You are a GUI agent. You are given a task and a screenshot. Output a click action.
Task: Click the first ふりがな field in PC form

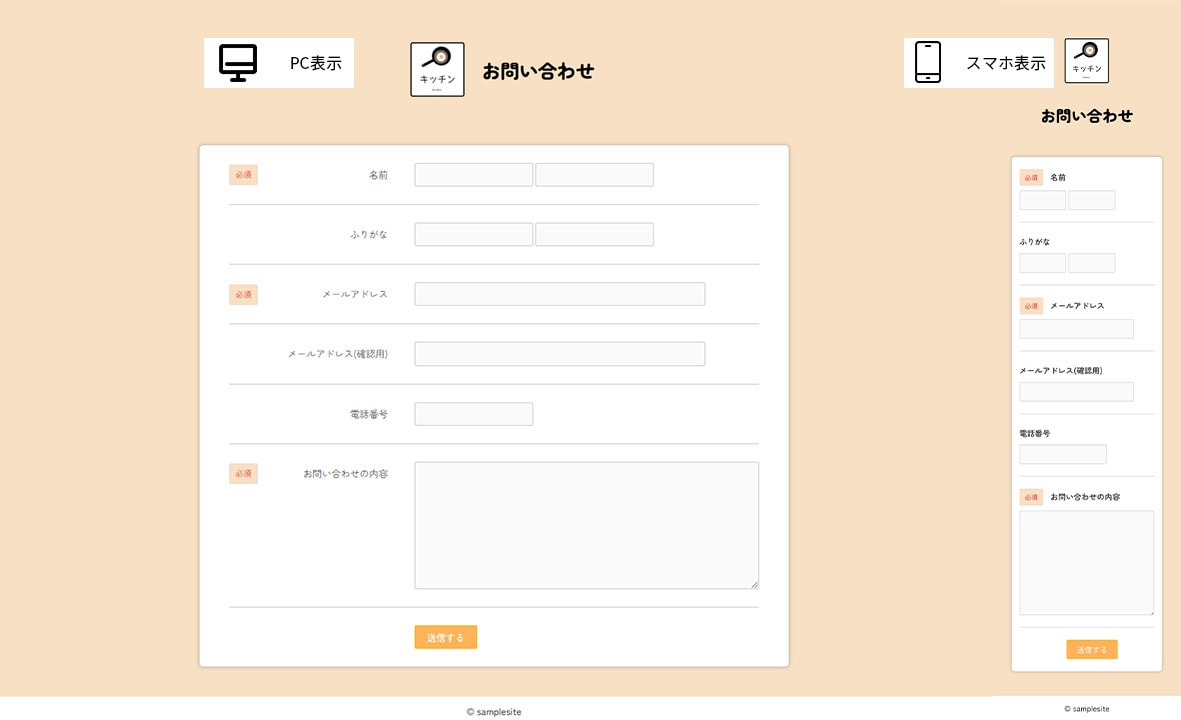(474, 234)
